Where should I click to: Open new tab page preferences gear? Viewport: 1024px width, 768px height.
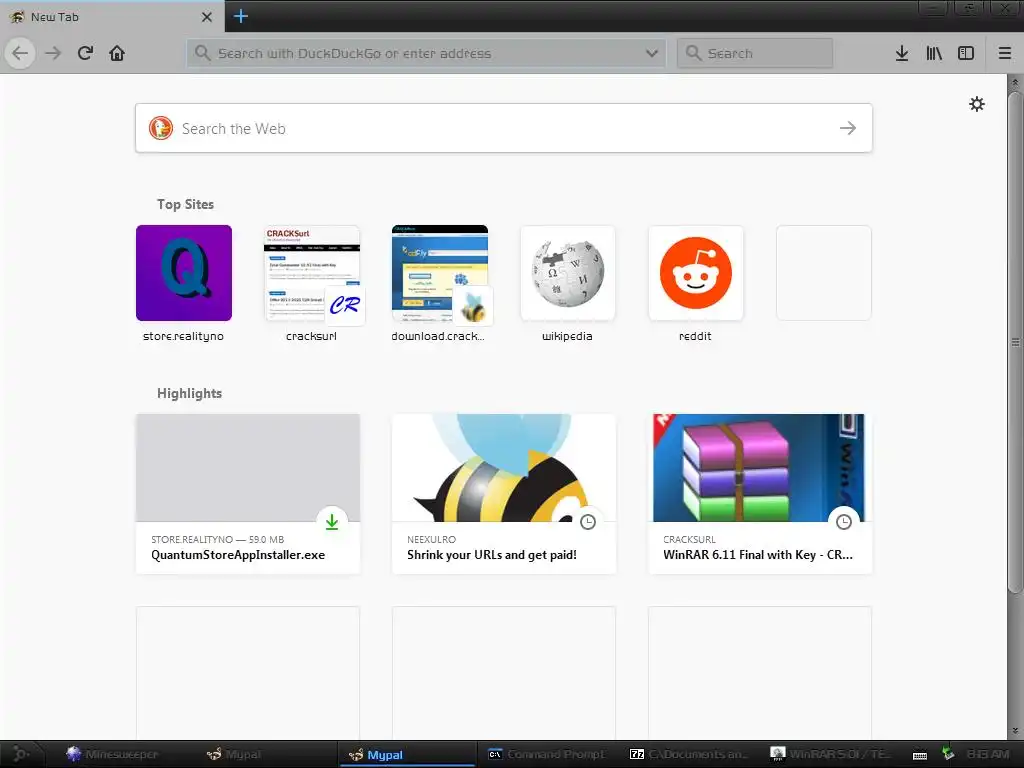(x=977, y=104)
